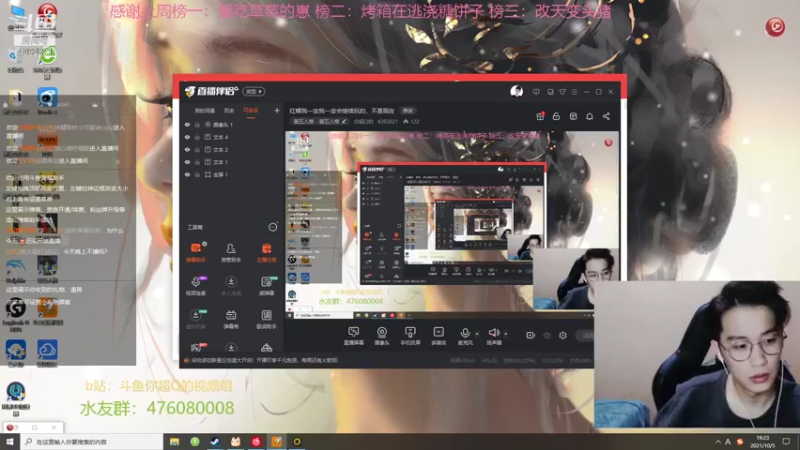Viewport: 800px width, 450px height.
Task: Open the 多人连麦 download tool
Action: click(231, 286)
